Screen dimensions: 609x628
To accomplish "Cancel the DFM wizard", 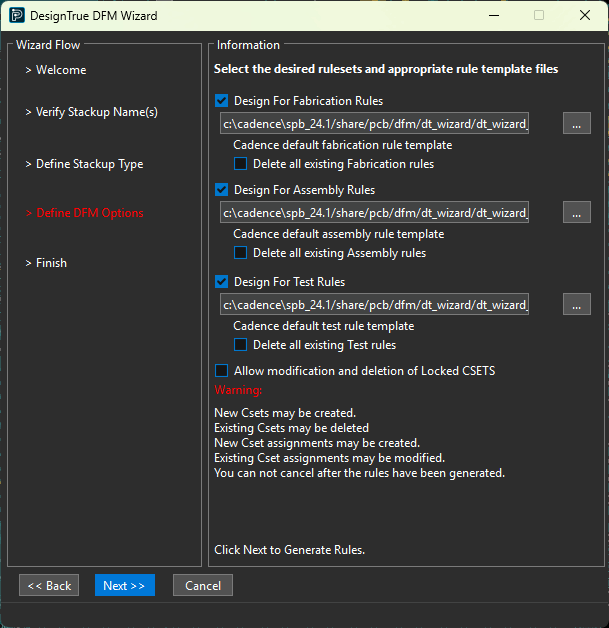I will coord(203,585).
